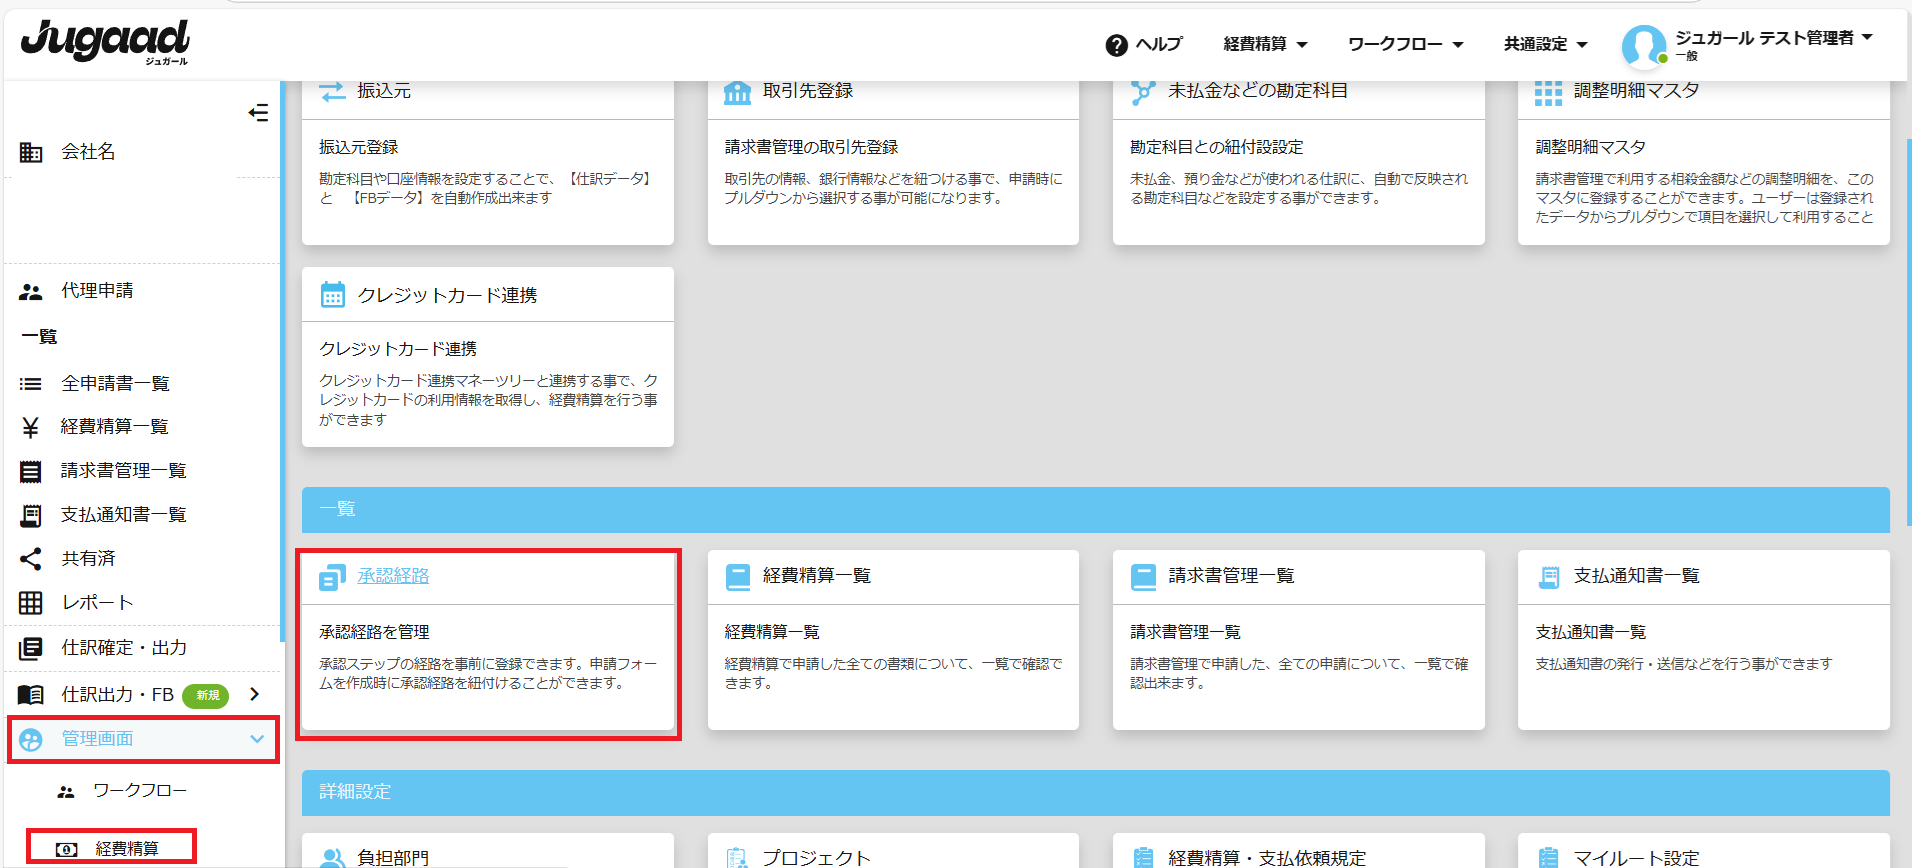Open the ワークフロー dropdown in top bar
Screen dimensions: 1912x868
pyautogui.click(x=1405, y=44)
